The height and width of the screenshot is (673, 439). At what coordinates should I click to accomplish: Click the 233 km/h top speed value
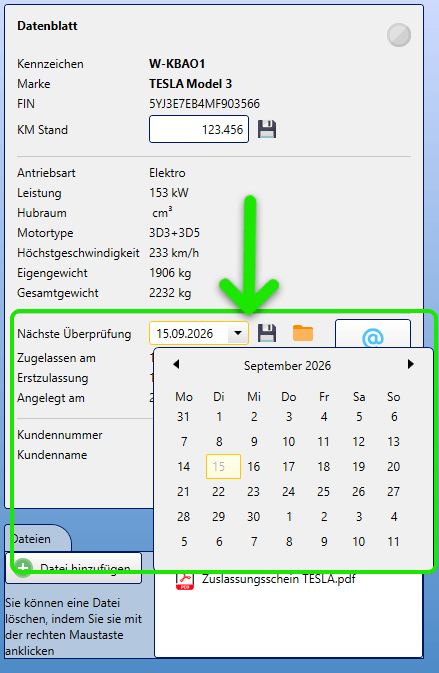174,253
